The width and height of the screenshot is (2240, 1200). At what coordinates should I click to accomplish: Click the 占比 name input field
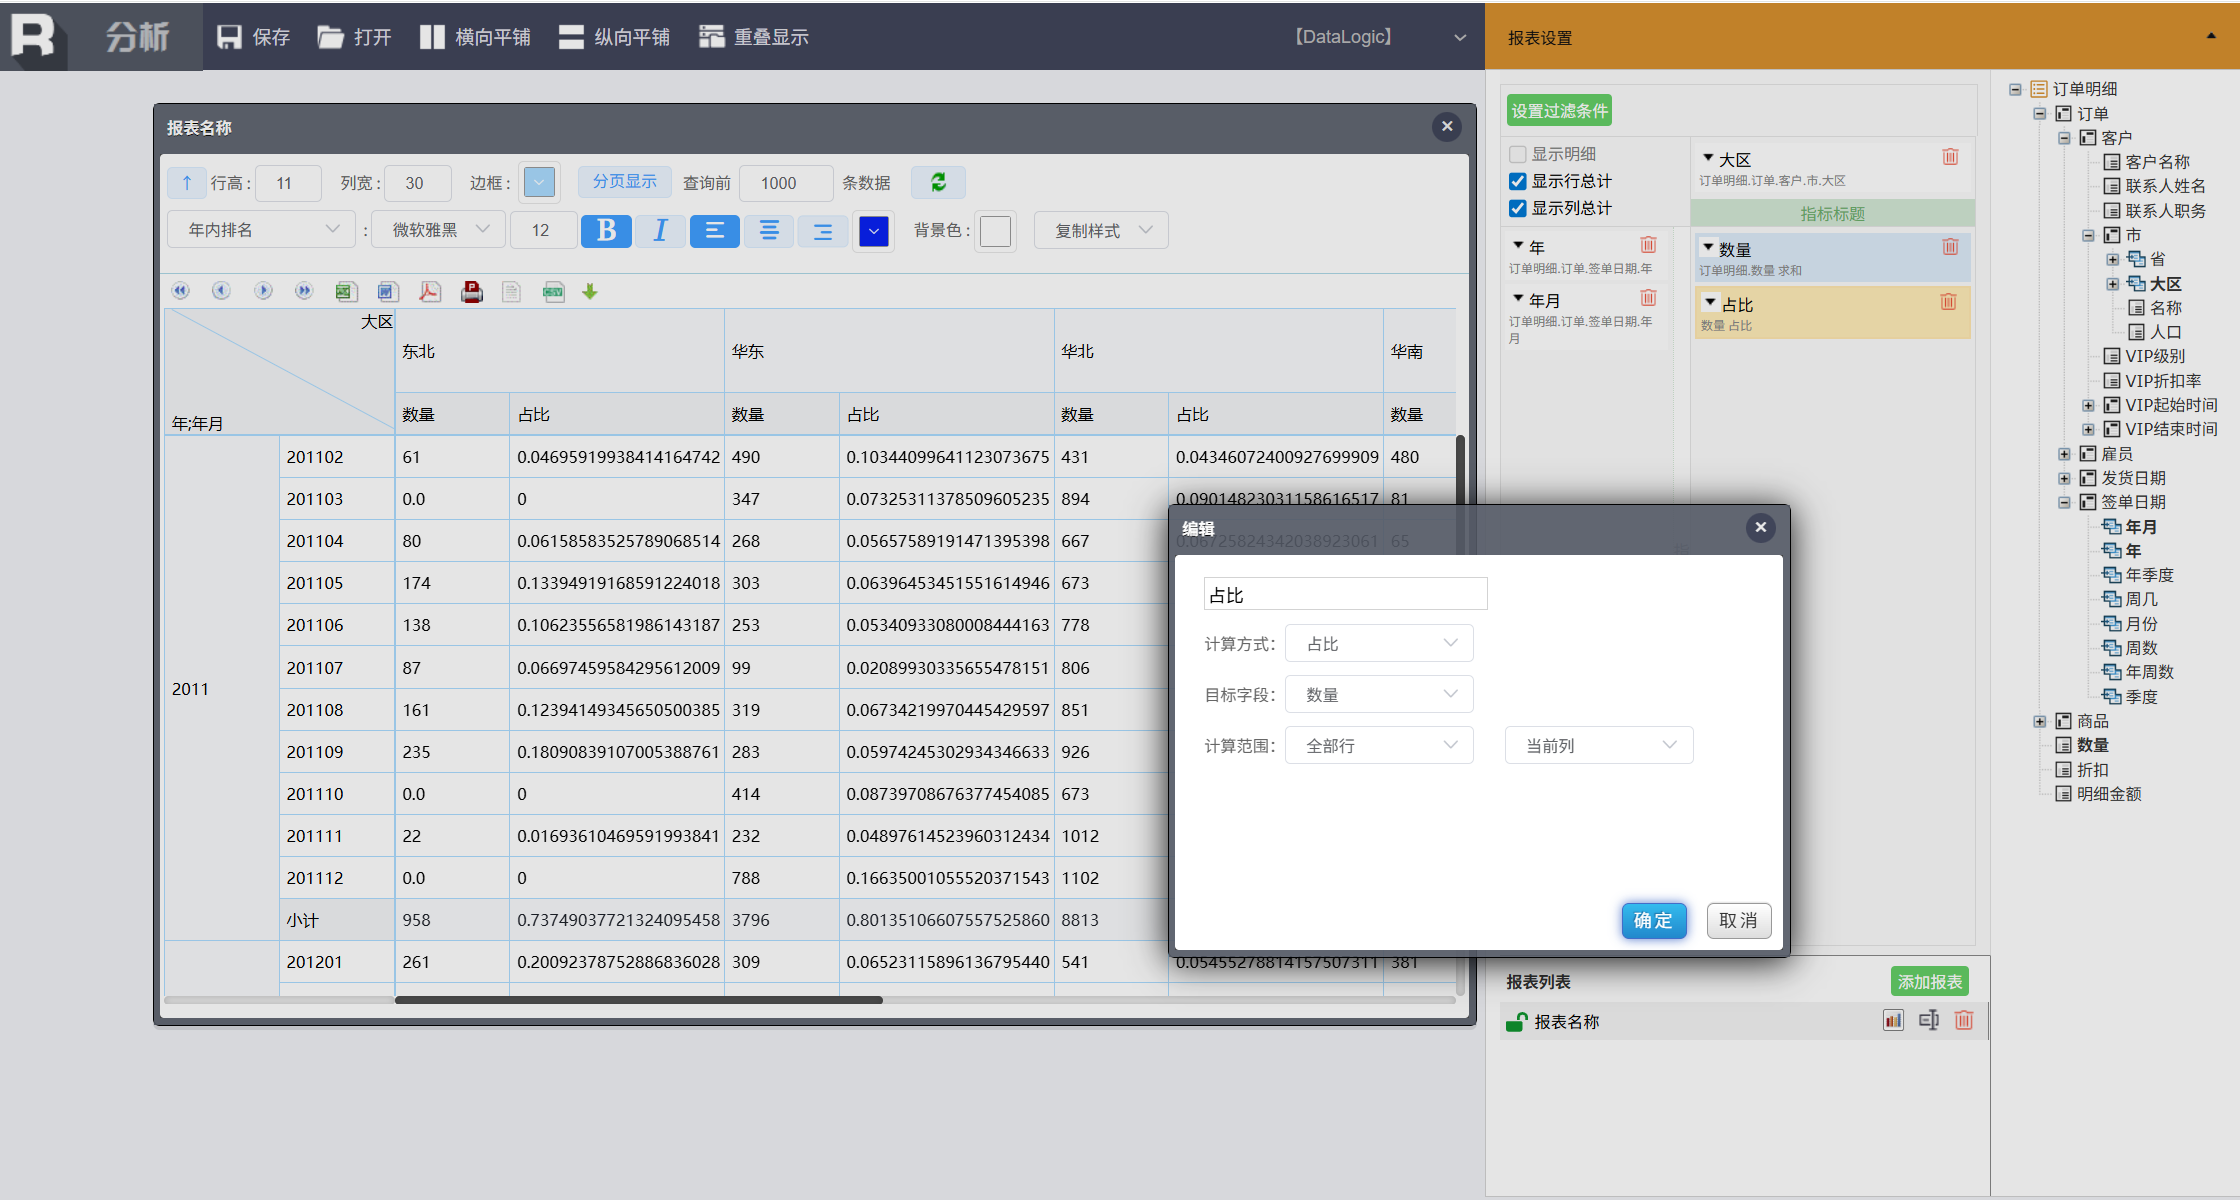(1345, 595)
